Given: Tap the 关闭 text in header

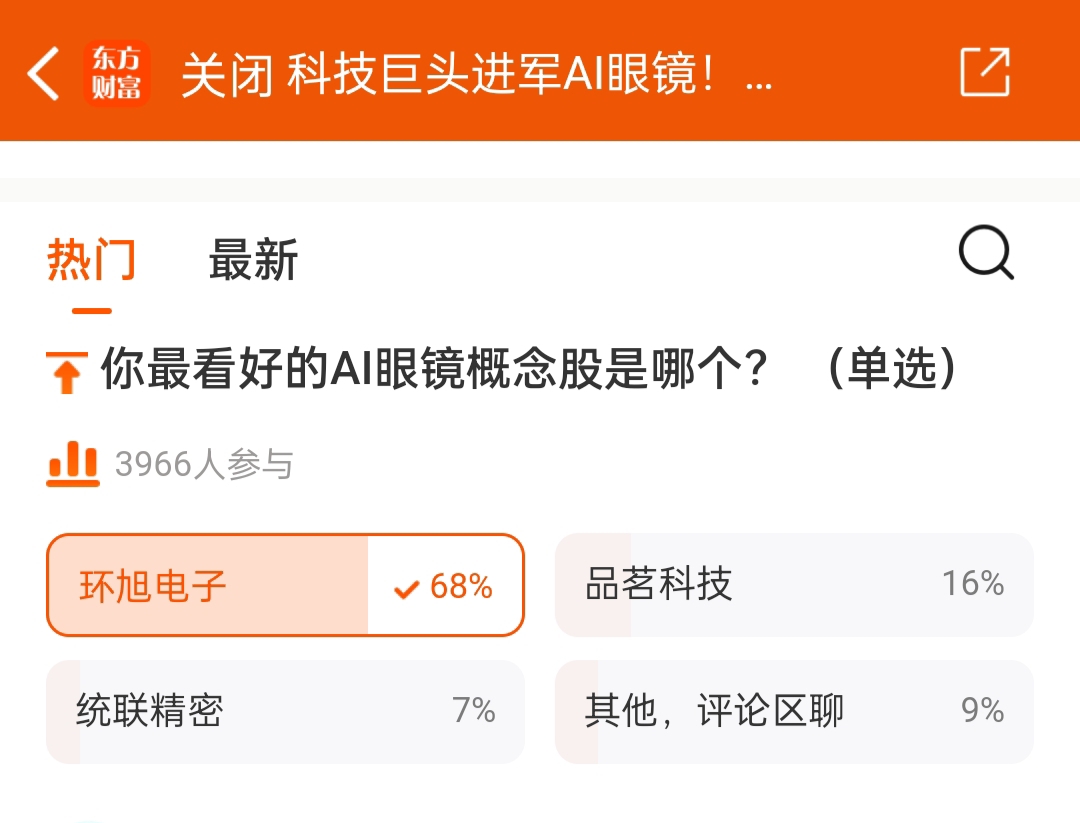Looking at the screenshot, I should [x=227, y=76].
